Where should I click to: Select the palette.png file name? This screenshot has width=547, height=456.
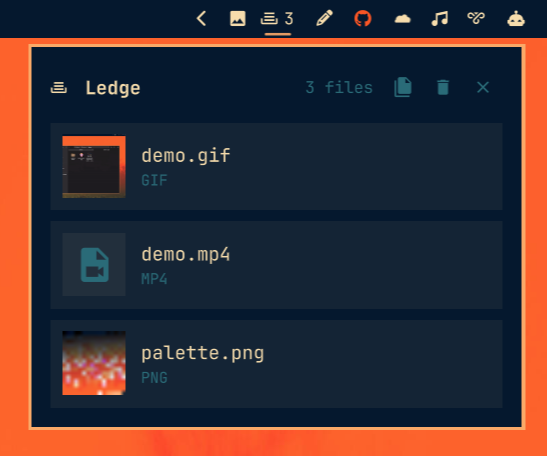(x=203, y=353)
